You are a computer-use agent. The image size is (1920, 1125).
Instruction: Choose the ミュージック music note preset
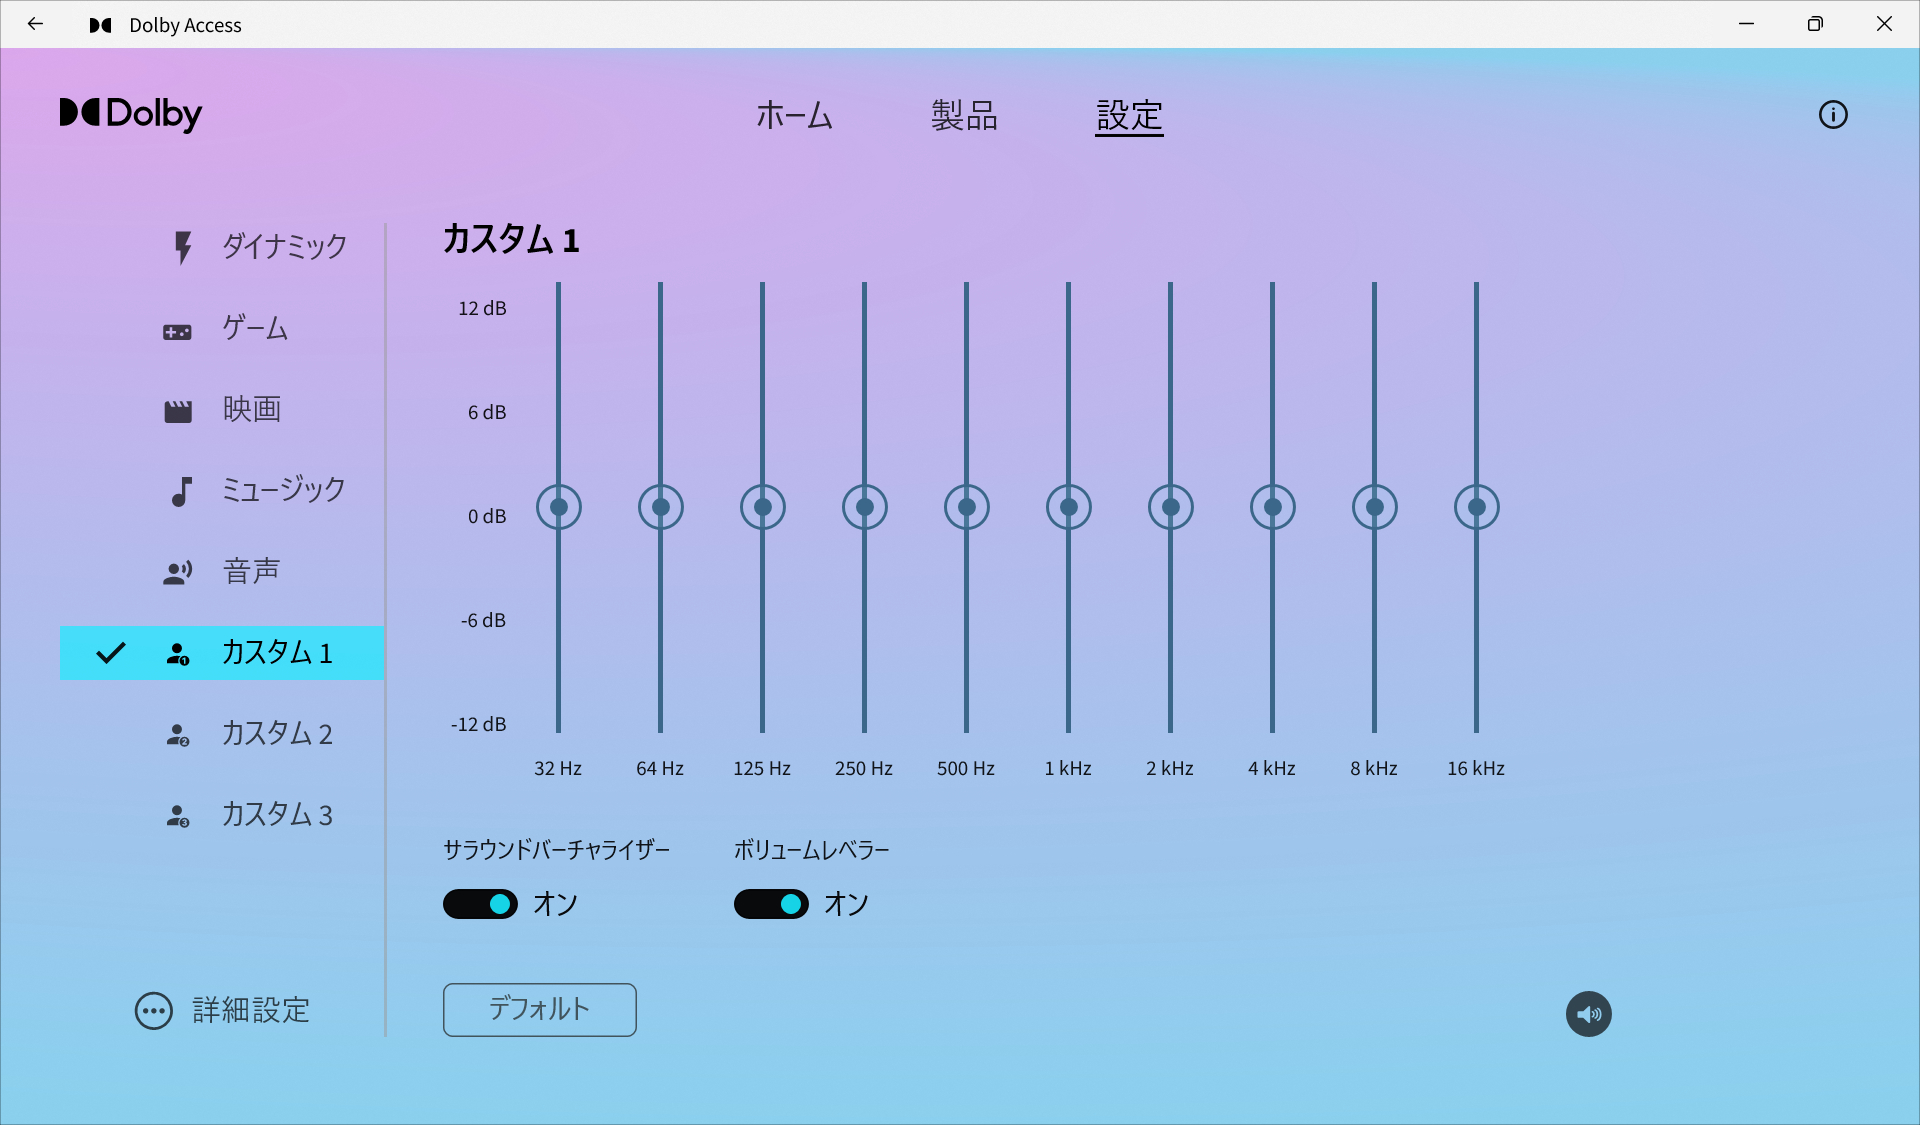180,489
